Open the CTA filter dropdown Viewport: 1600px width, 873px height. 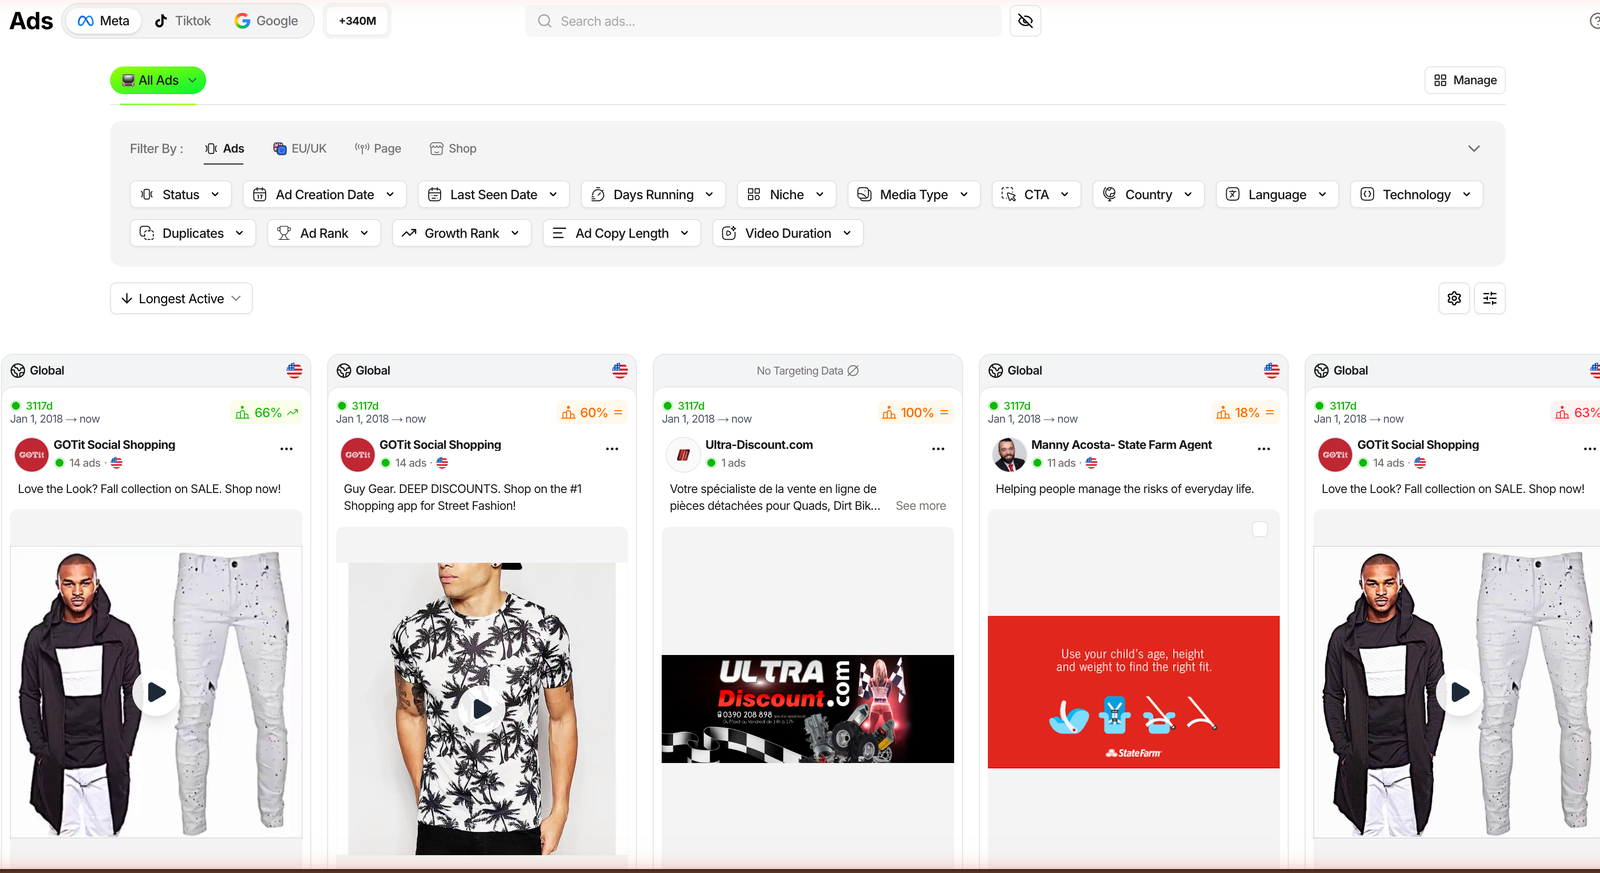(1037, 194)
